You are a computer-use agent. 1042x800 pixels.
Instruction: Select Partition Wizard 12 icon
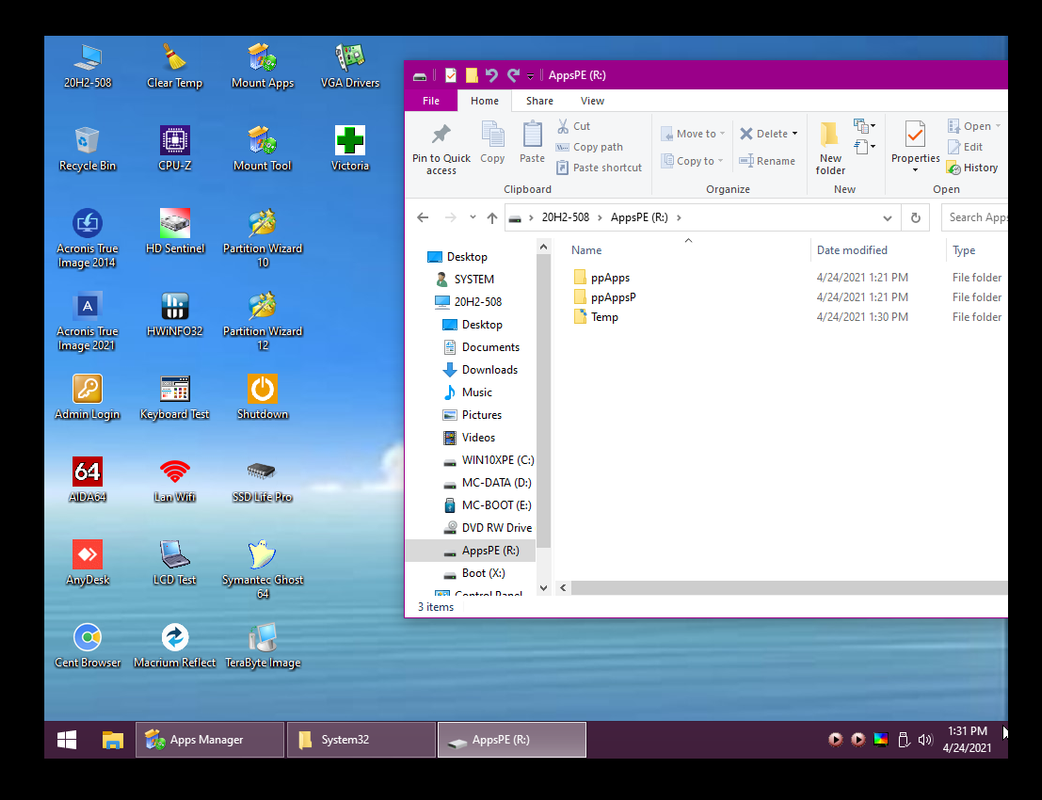tap(262, 320)
